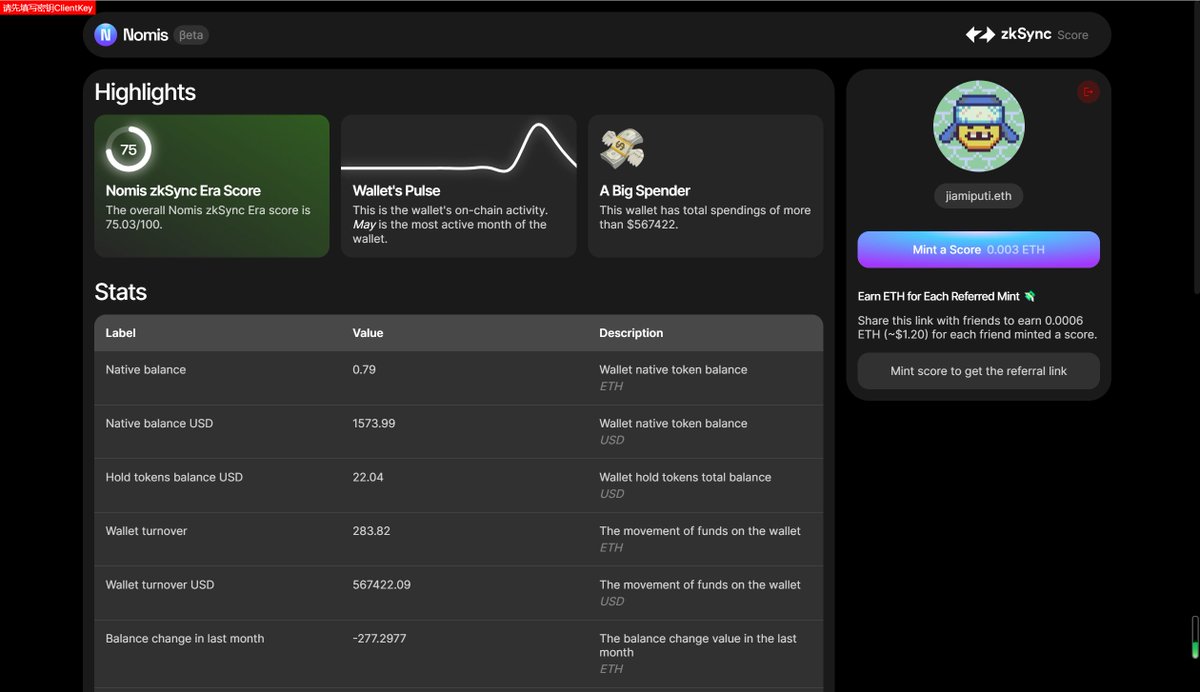Image resolution: width=1200 pixels, height=692 pixels.
Task: Click the Beta badge next to Nomis
Action: click(191, 35)
